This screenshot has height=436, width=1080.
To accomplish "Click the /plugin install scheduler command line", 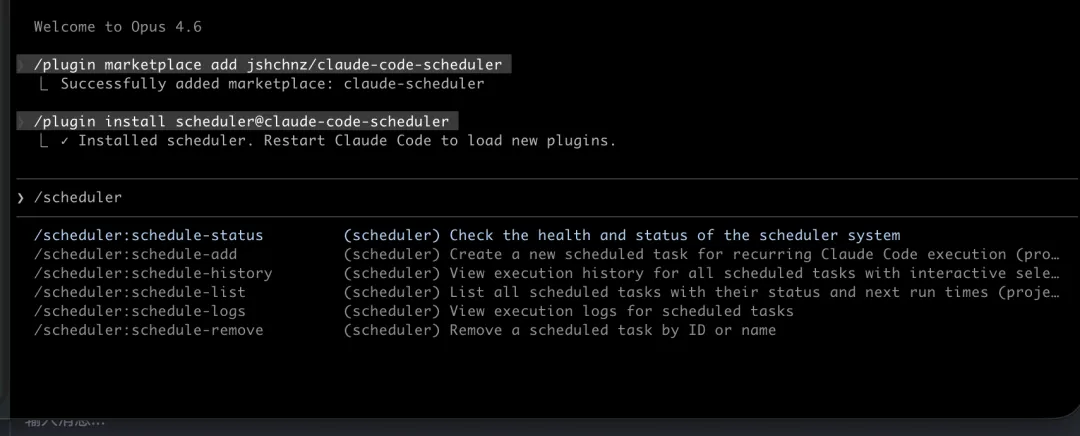I will click(x=241, y=122).
